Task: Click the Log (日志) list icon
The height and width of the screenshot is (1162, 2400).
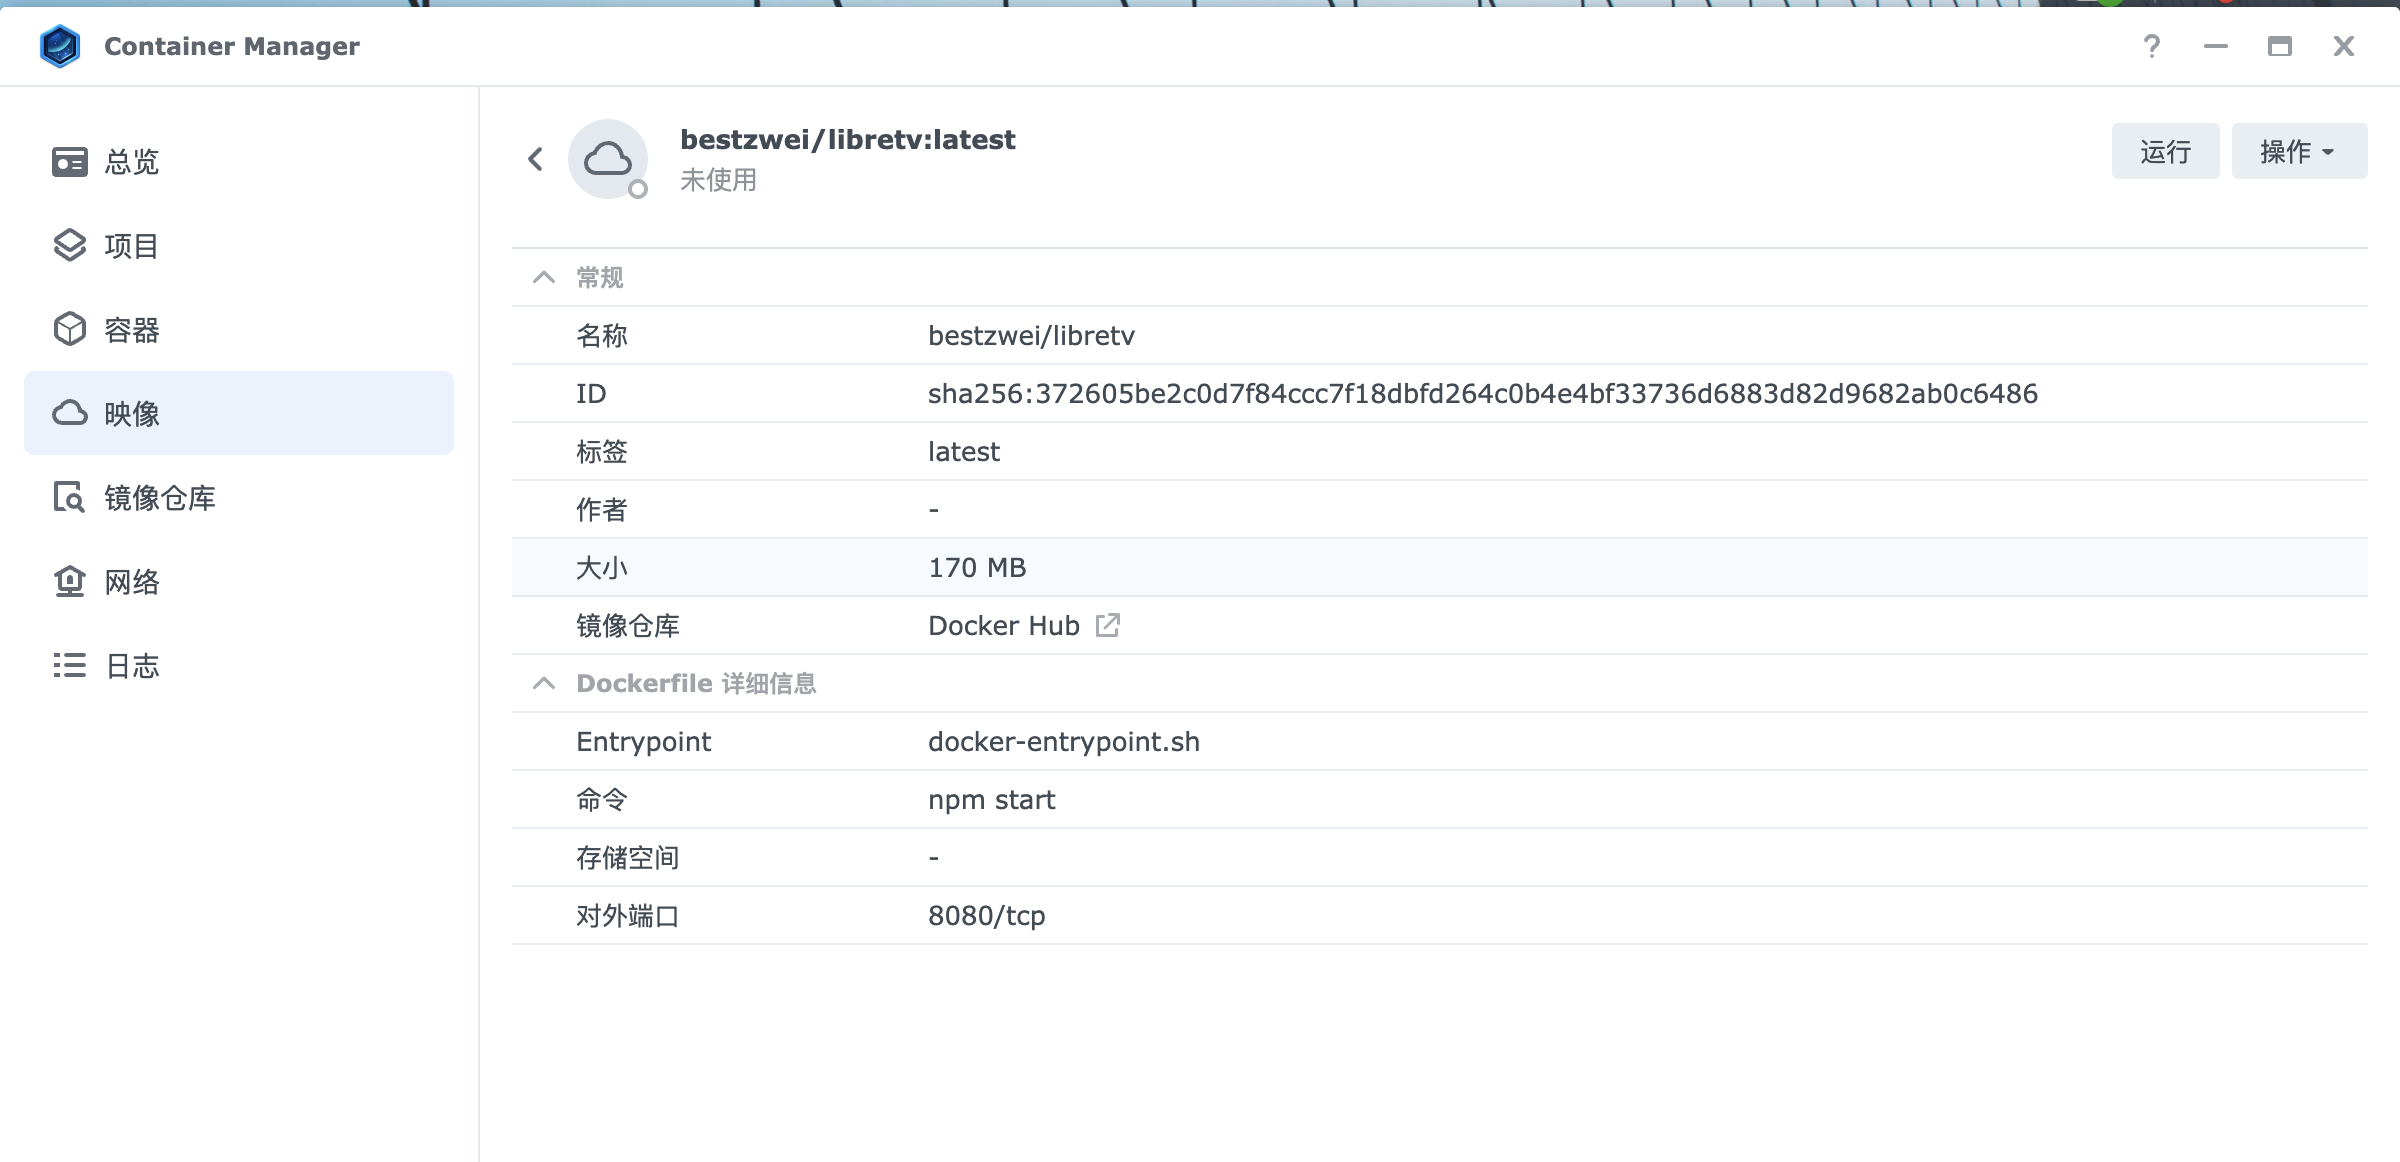Action: [x=69, y=665]
